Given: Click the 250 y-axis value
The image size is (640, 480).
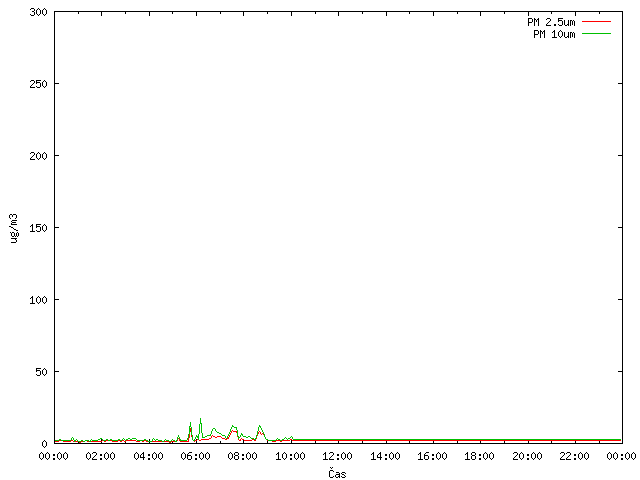Looking at the screenshot, I should pyautogui.click(x=38, y=84).
